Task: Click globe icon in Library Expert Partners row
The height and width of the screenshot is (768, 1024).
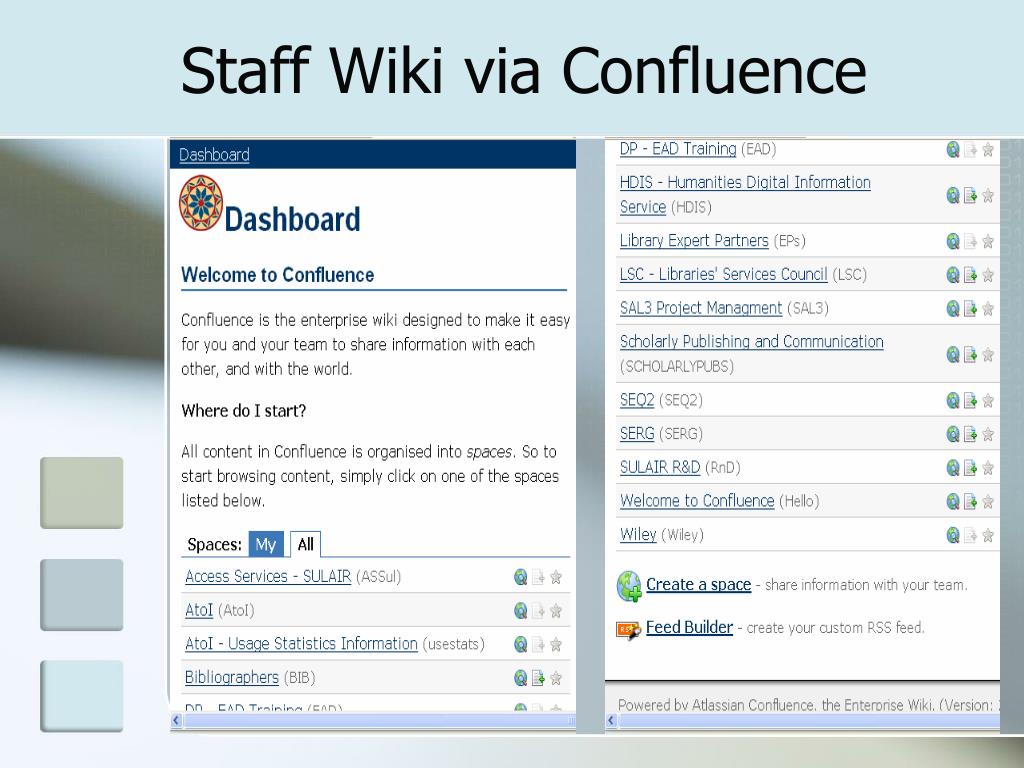Action: (x=953, y=242)
